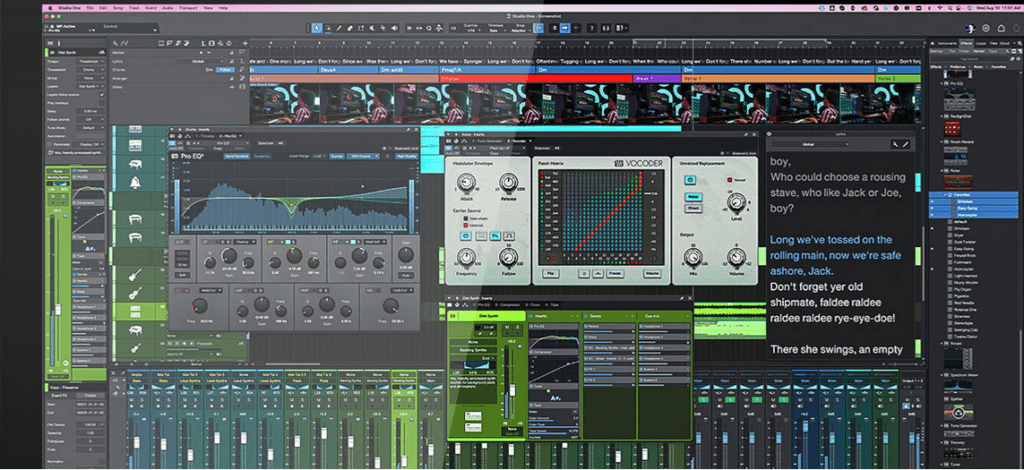Toggle the highlighted Autoscroll button in toolbar
The height and width of the screenshot is (470, 1024).
[x=566, y=28]
